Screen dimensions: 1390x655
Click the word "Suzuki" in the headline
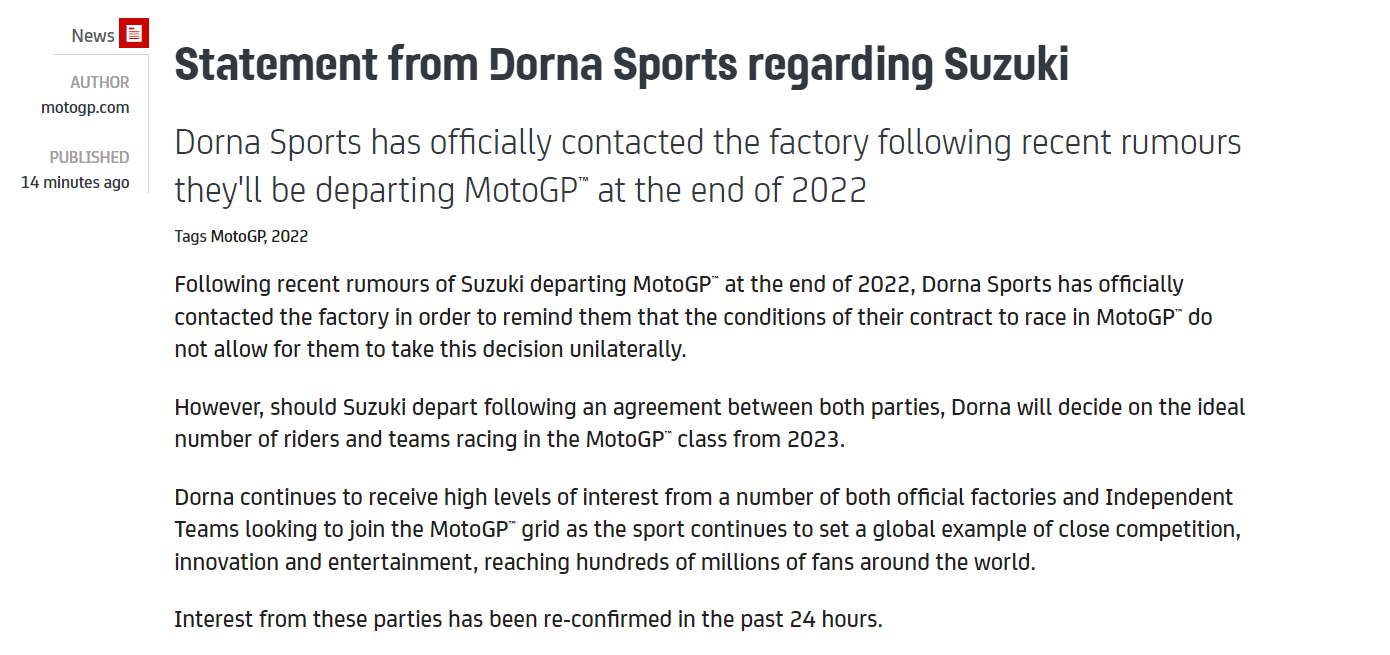pyautogui.click(x=1006, y=65)
